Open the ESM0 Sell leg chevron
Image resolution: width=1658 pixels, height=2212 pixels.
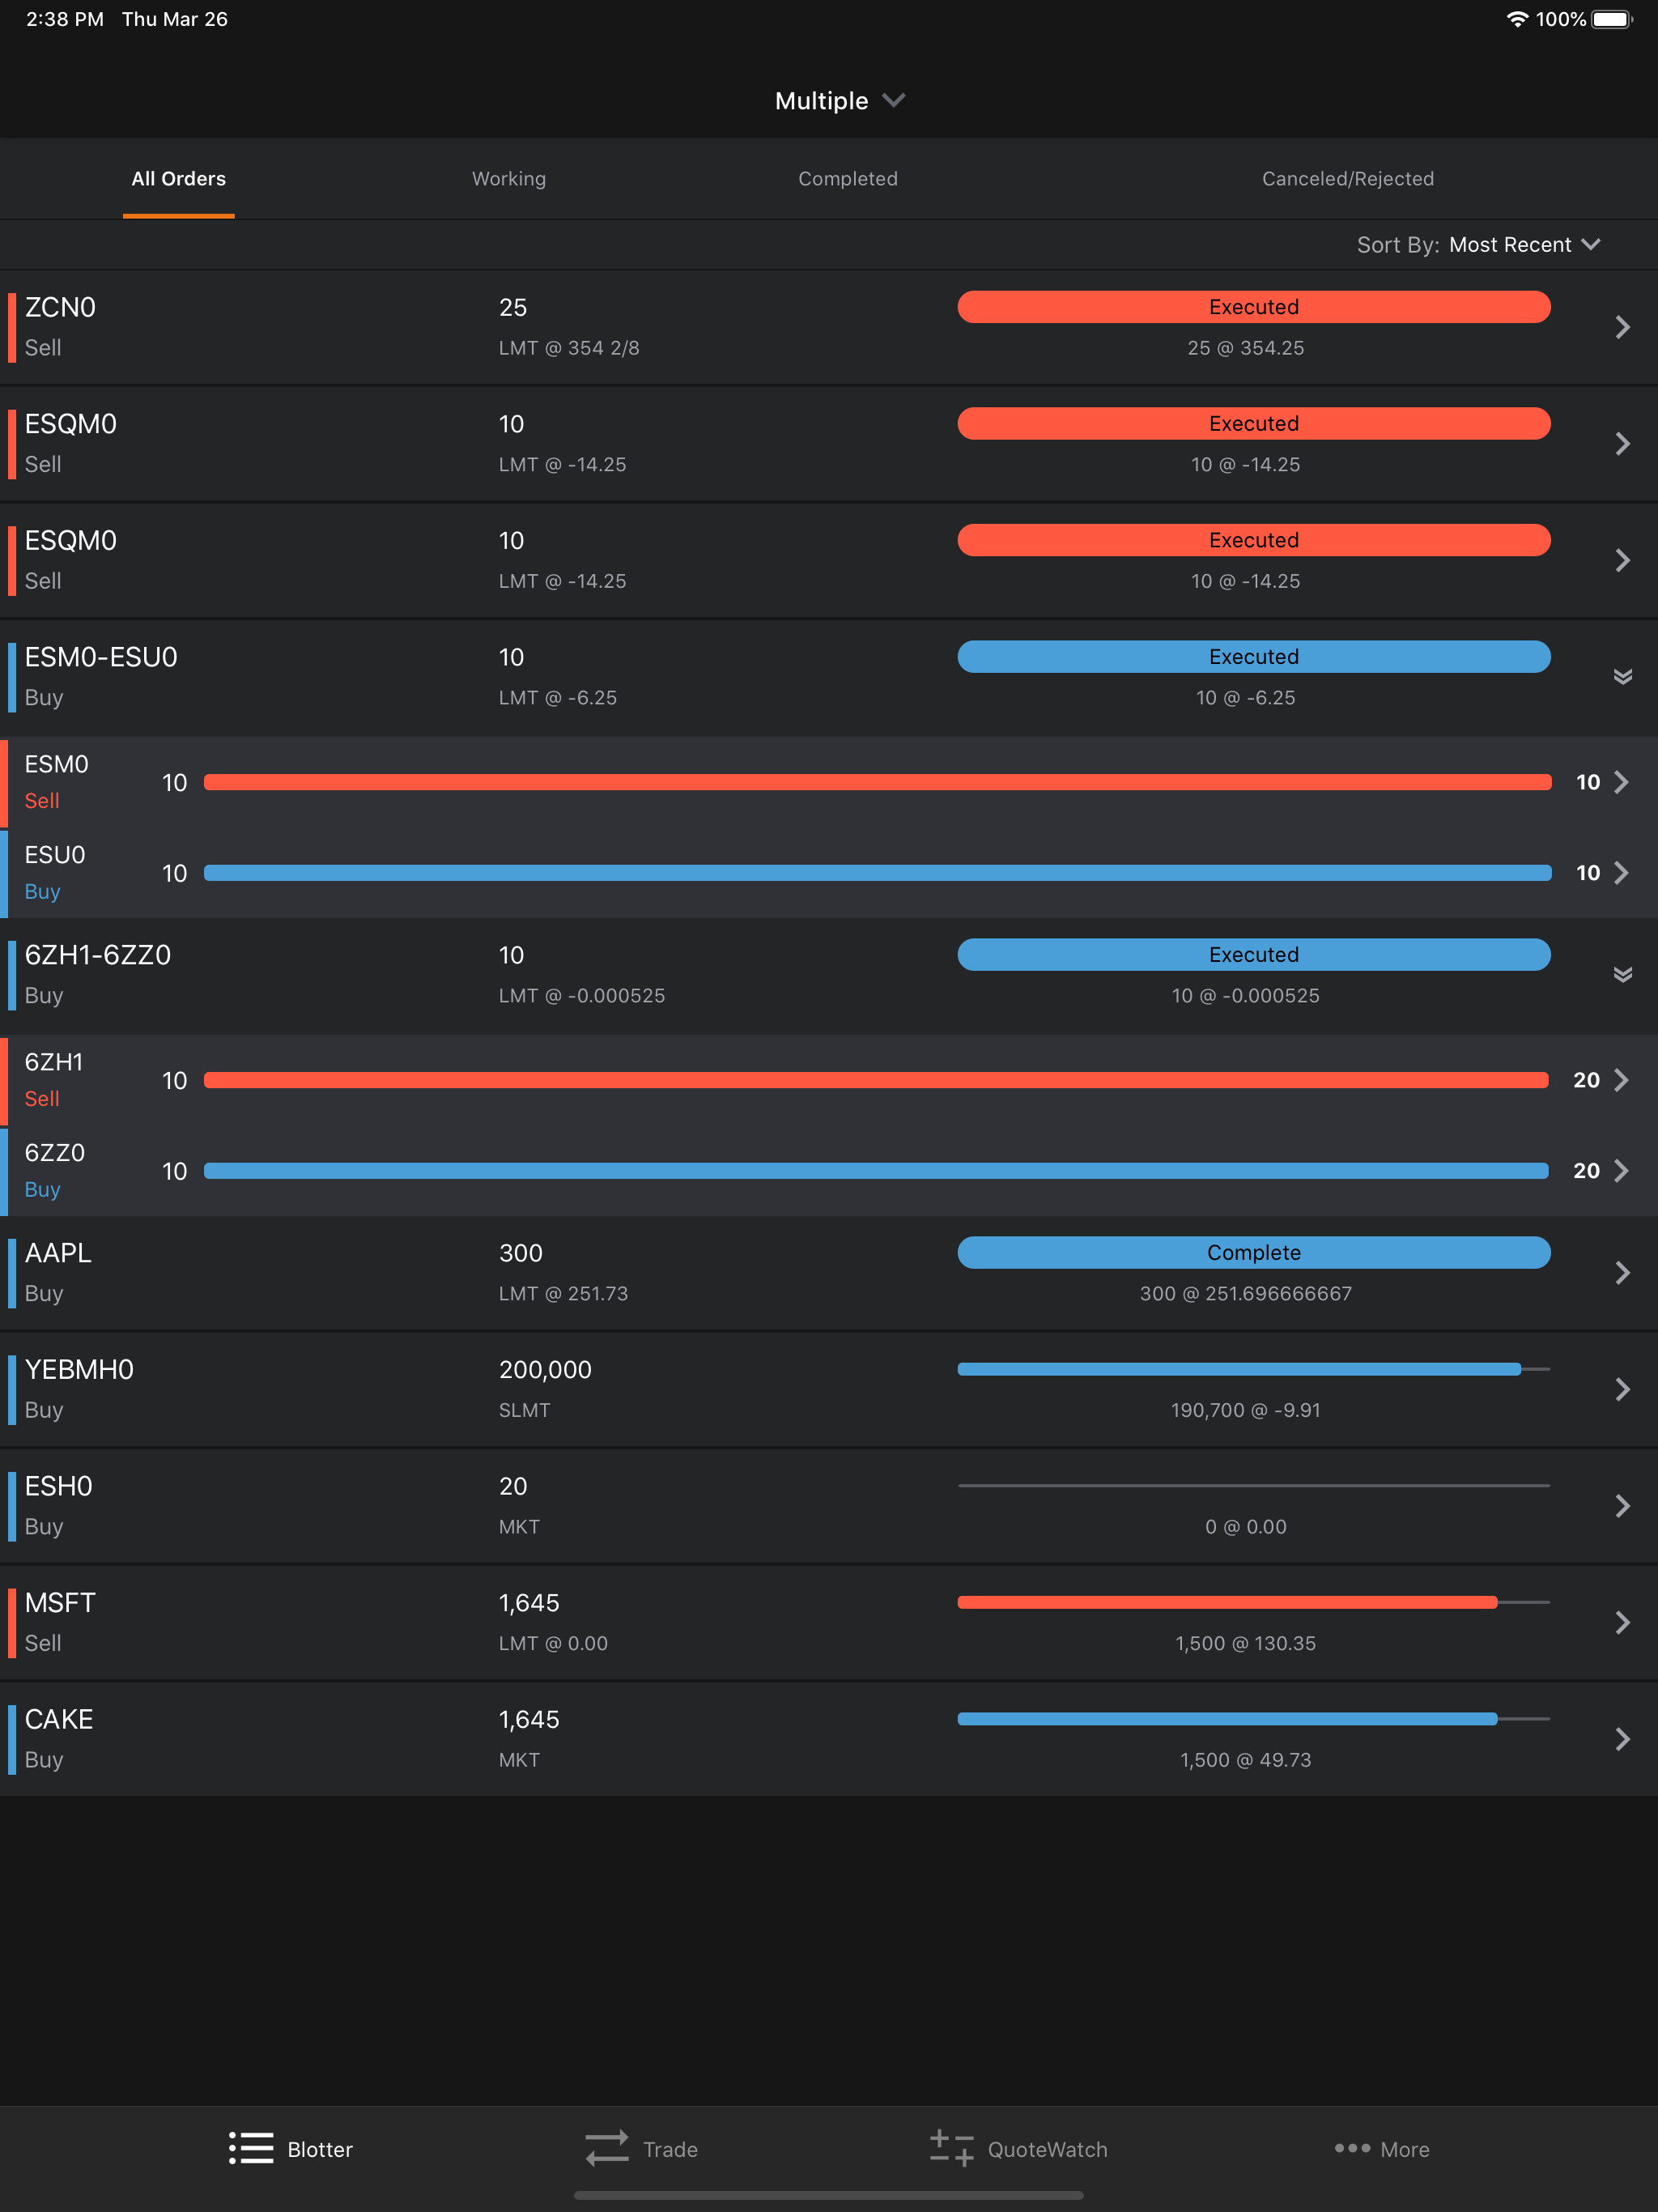[x=1621, y=782]
